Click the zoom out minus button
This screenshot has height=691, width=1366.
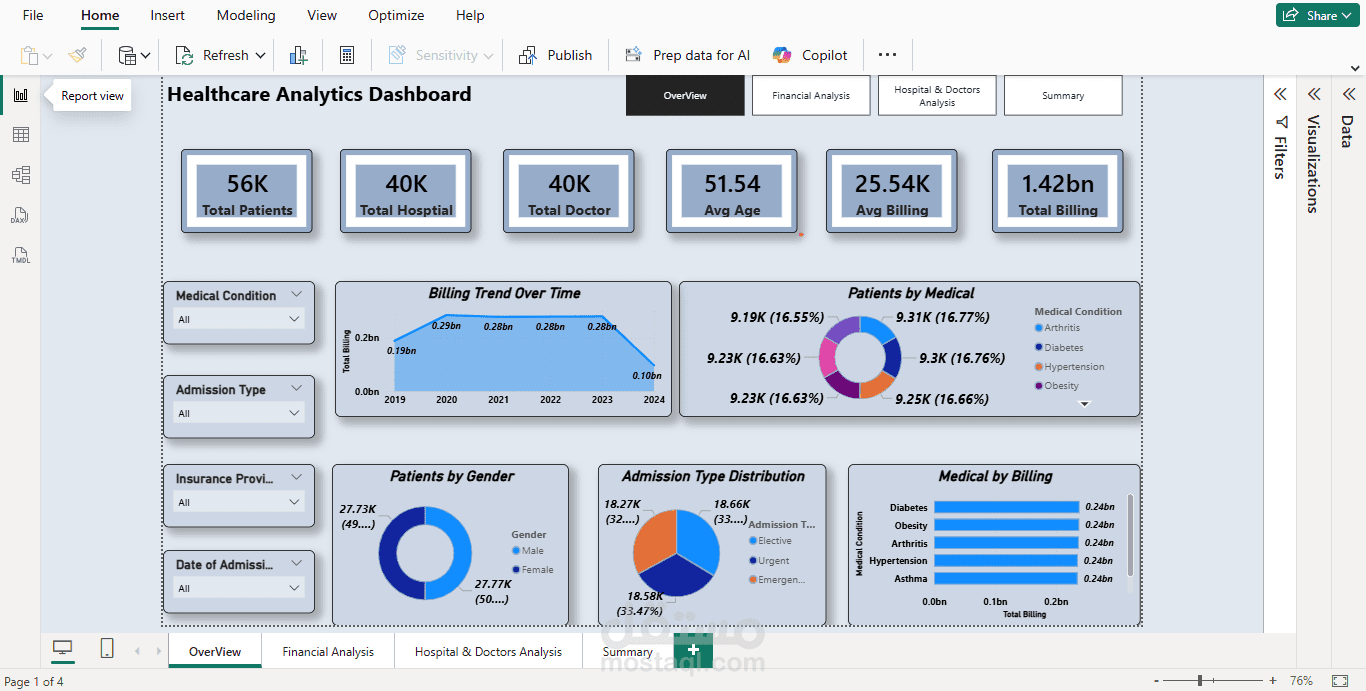tap(1157, 681)
